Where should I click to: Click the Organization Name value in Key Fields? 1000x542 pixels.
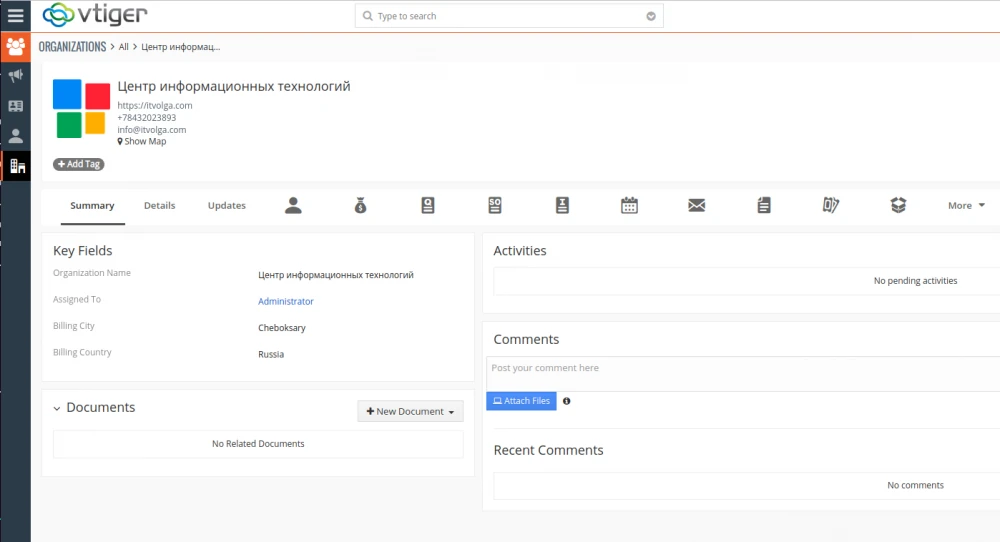coord(336,275)
